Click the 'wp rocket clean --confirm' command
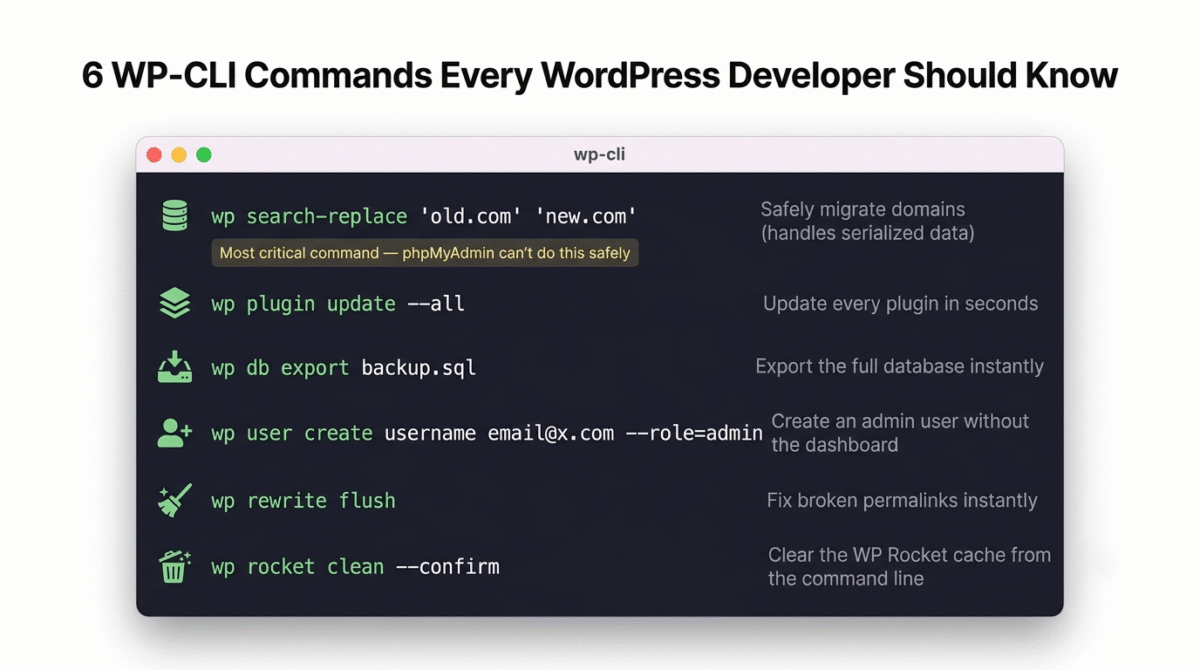Screen dimensions: 1200x670 pos(355,567)
